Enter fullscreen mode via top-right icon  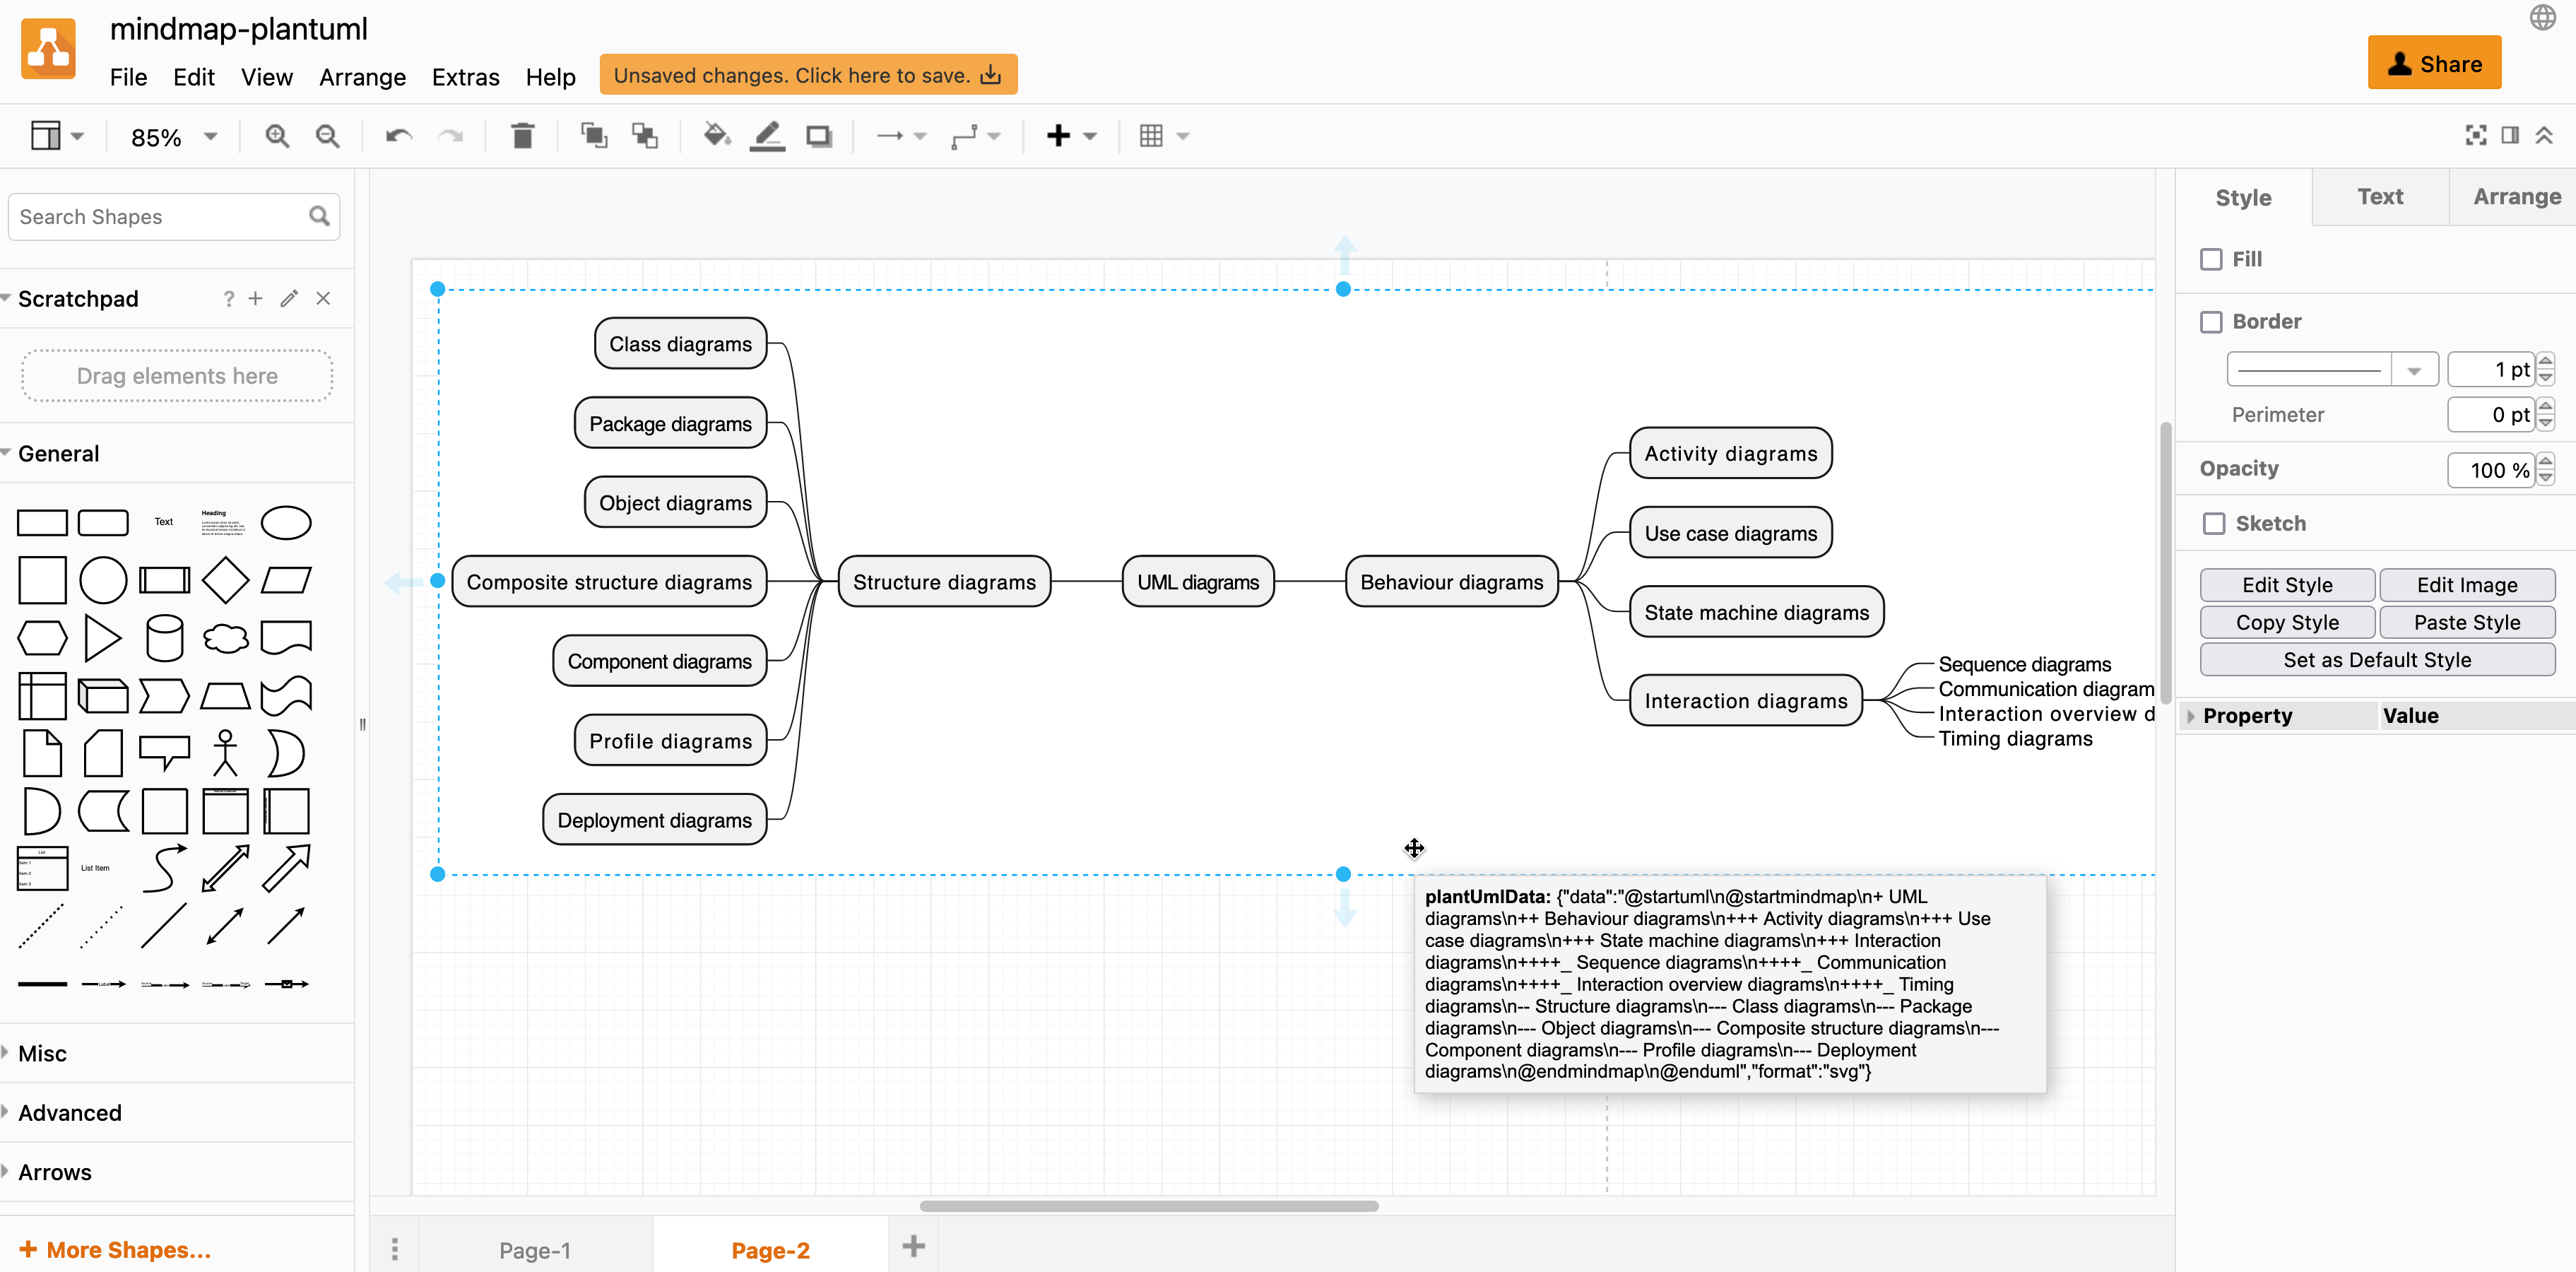click(2475, 135)
